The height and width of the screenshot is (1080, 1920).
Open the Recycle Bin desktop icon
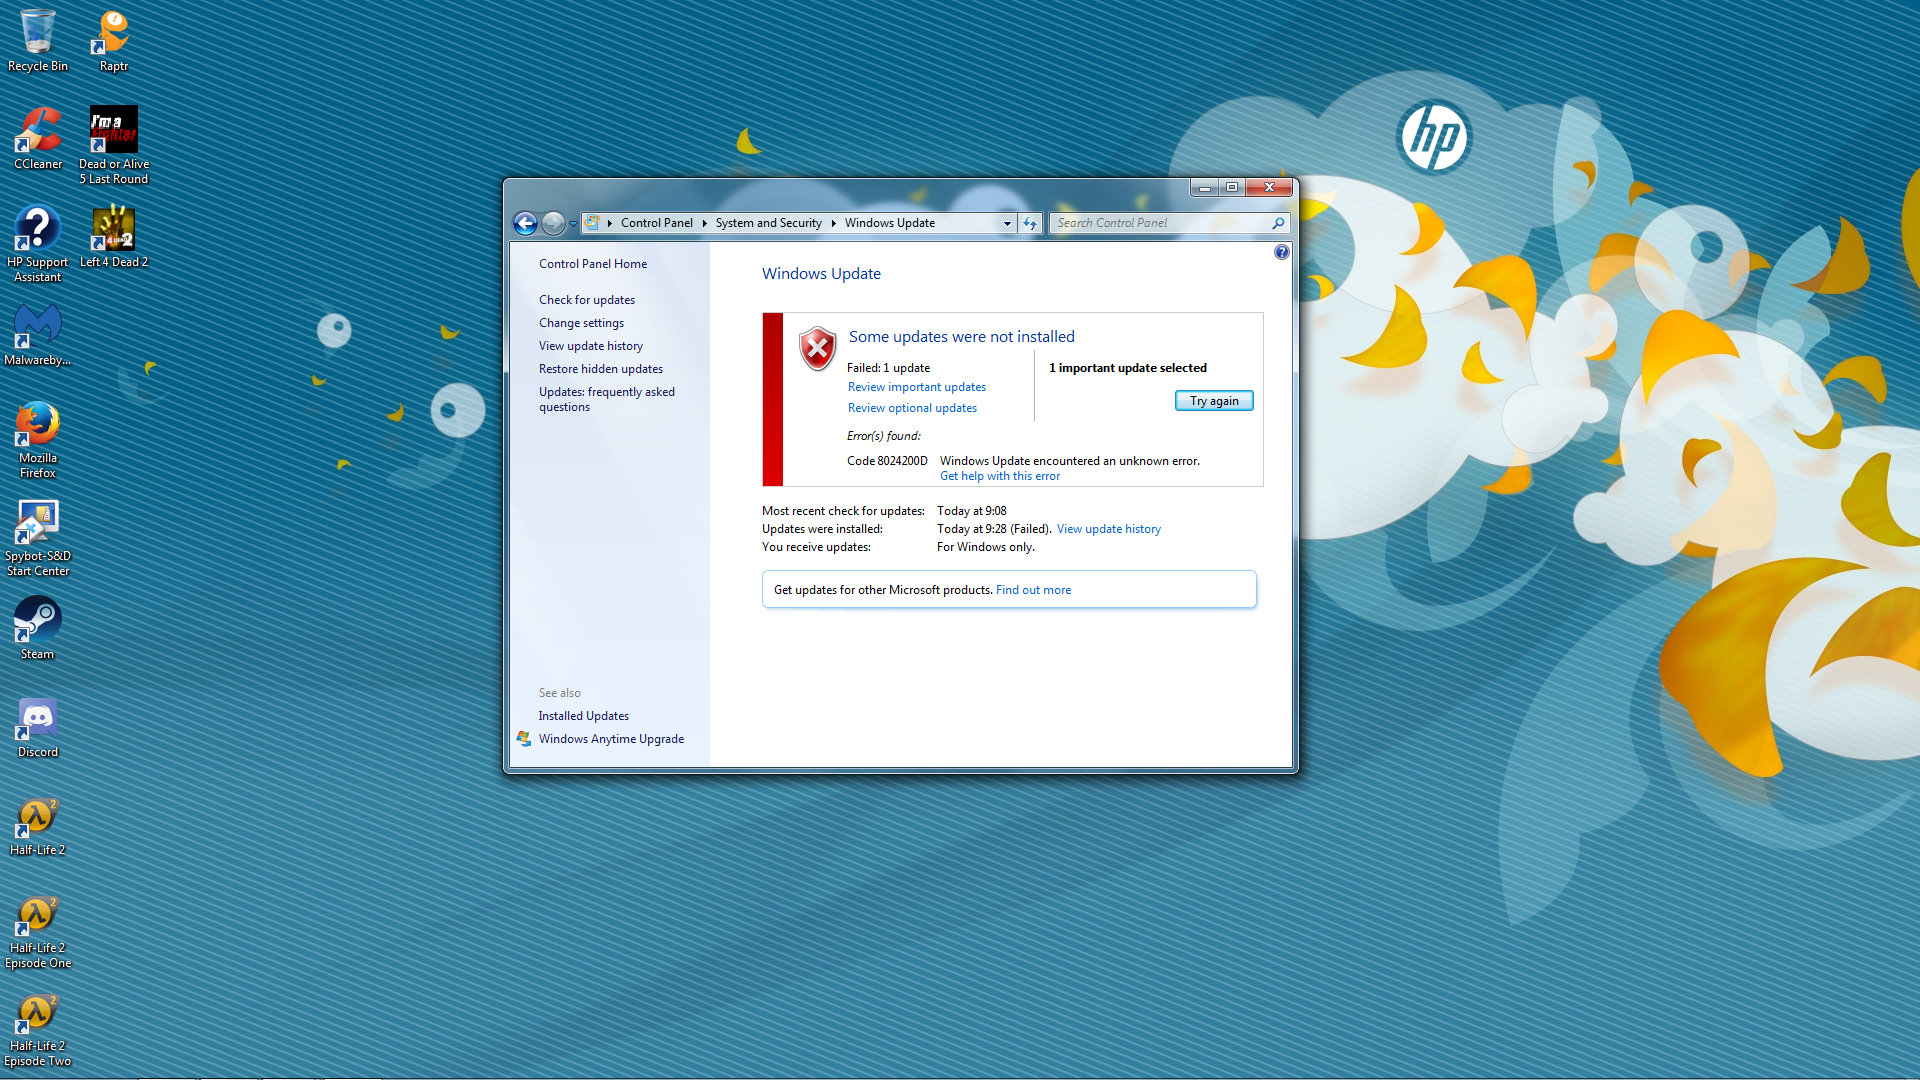point(38,40)
